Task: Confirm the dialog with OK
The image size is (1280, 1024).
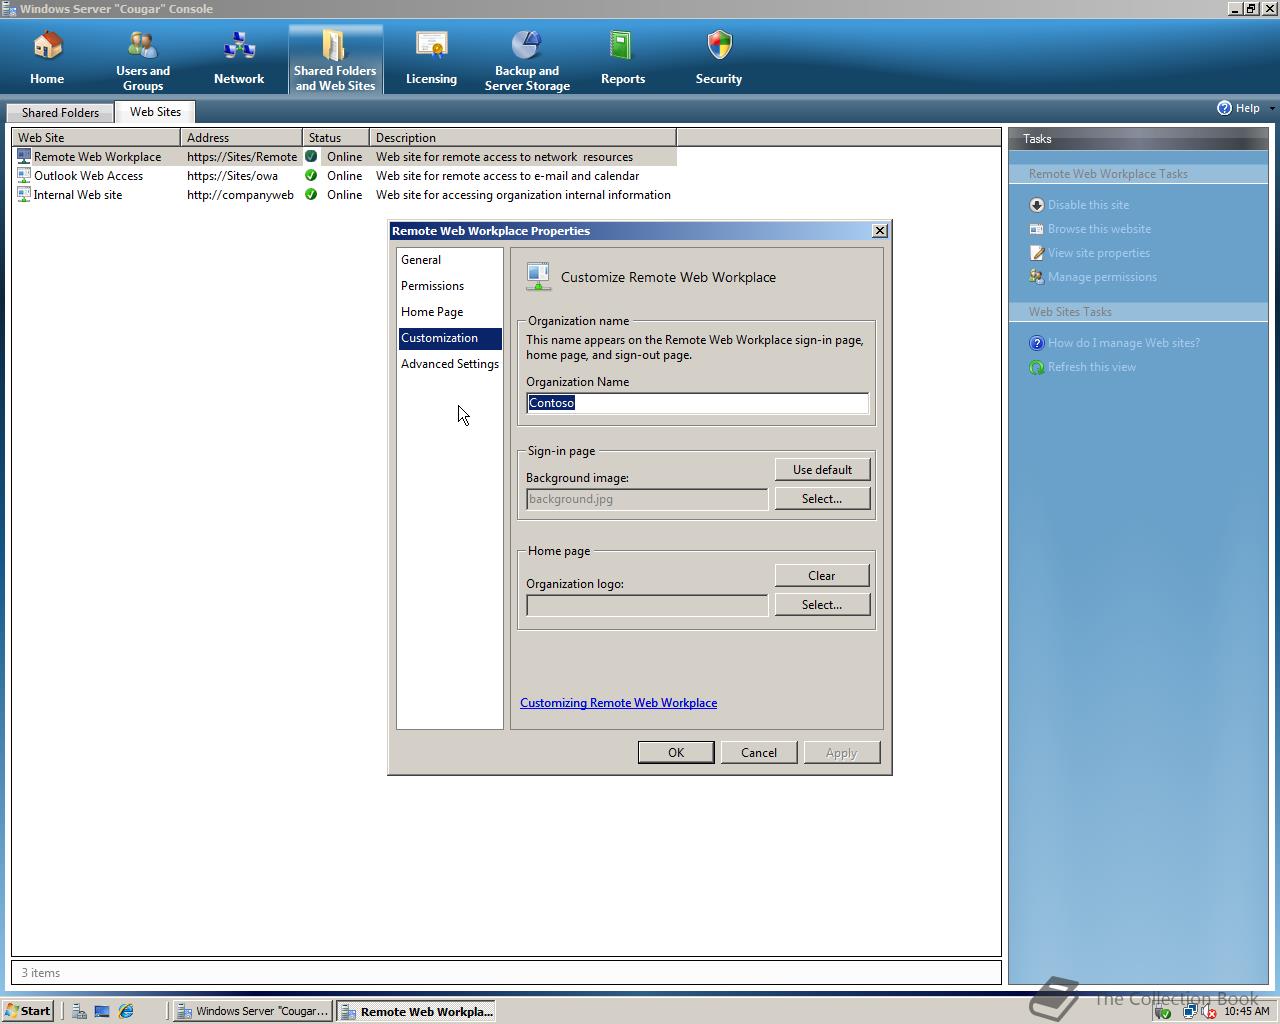Action: click(x=676, y=752)
